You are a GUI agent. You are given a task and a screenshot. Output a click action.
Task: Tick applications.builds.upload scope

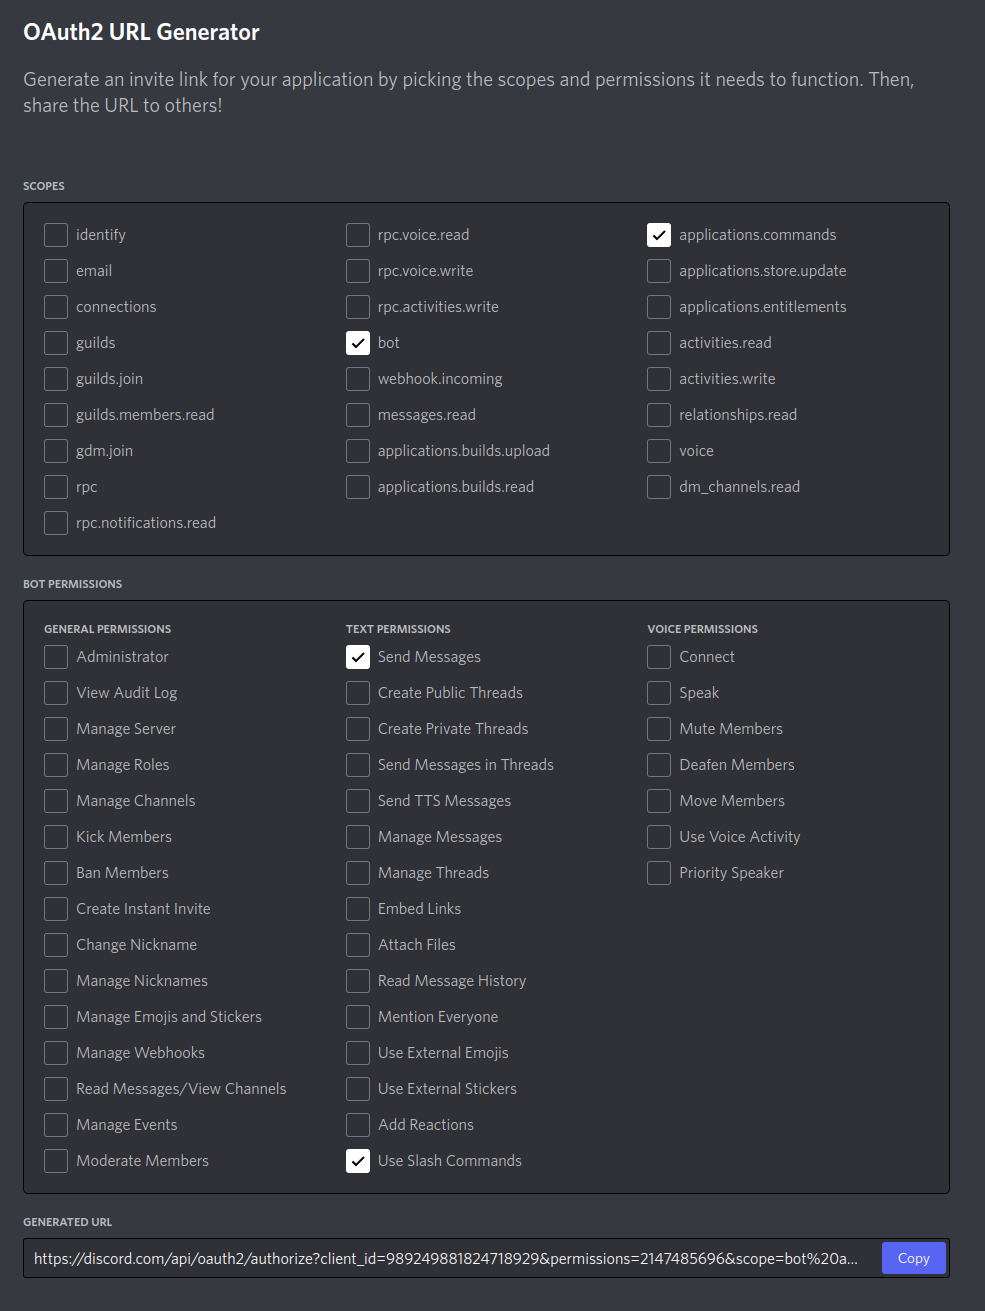(x=358, y=451)
